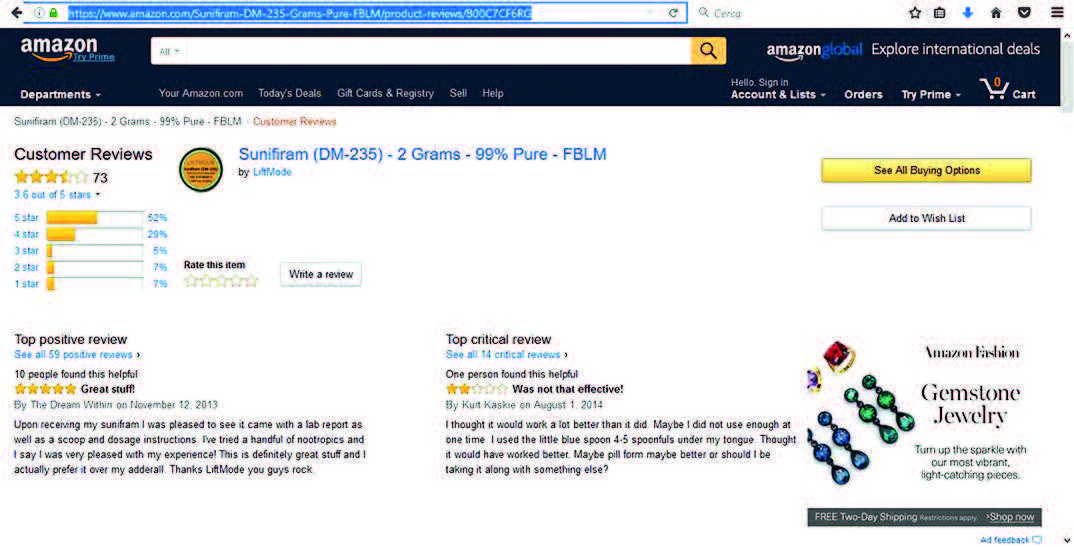Reload the page with the refresh icon
The width and height of the screenshot is (1074, 547).
pyautogui.click(x=673, y=13)
